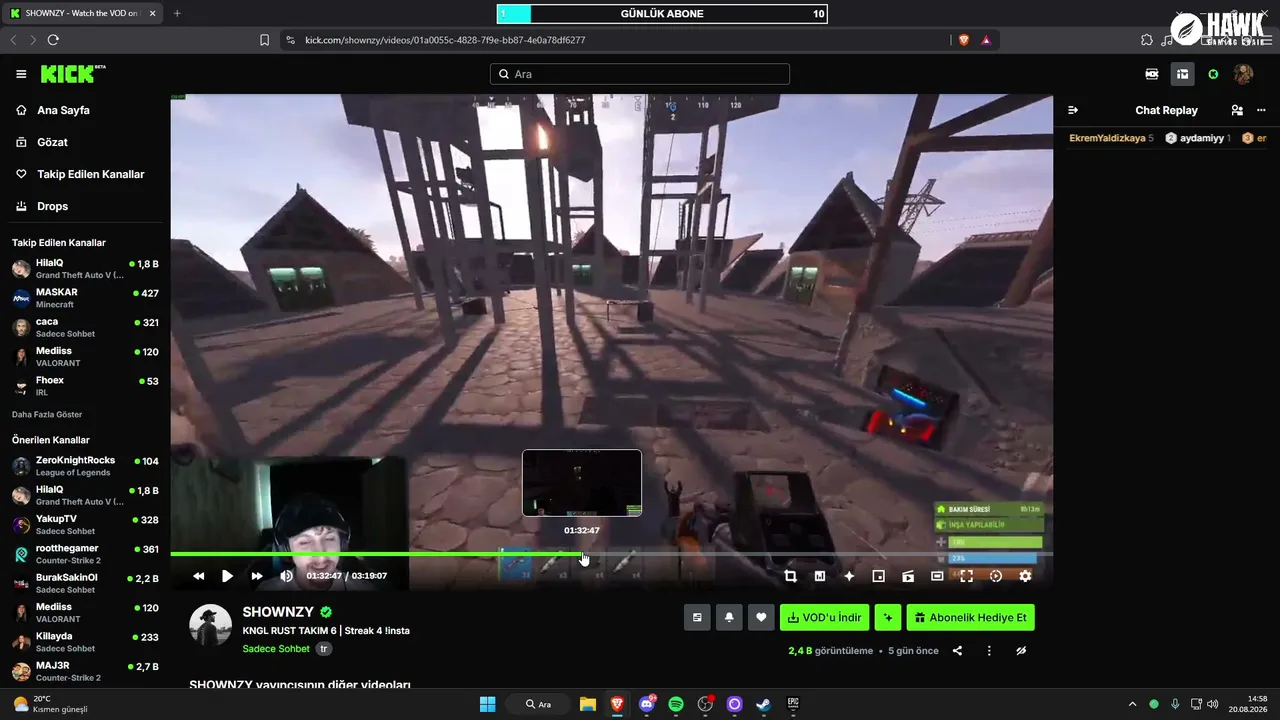Image resolution: width=1280 pixels, height=720 pixels.
Task: Open video more options menu
Action: click(989, 651)
